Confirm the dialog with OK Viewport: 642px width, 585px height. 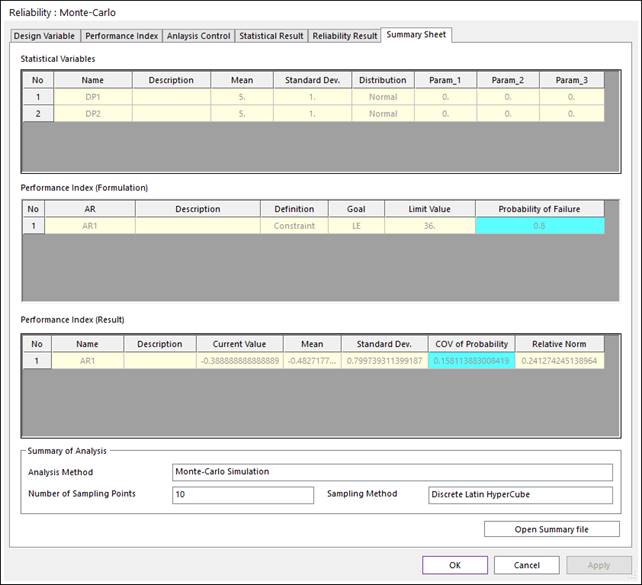pos(455,565)
